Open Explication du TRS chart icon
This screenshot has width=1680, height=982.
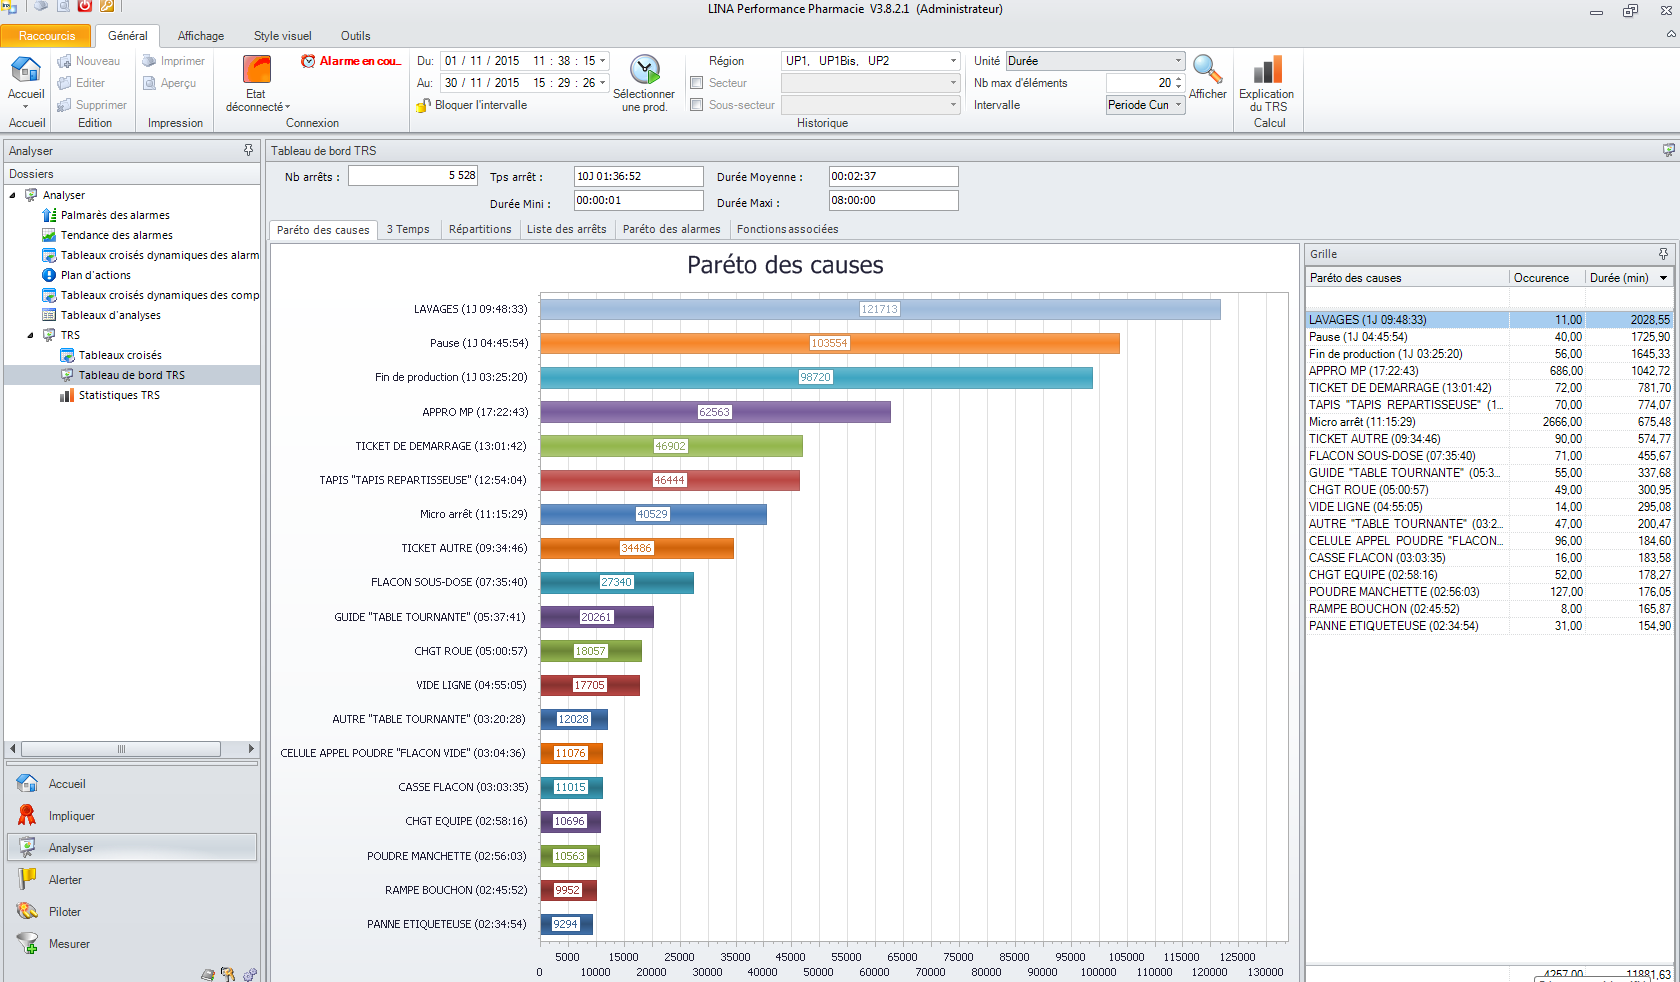pyautogui.click(x=1267, y=69)
